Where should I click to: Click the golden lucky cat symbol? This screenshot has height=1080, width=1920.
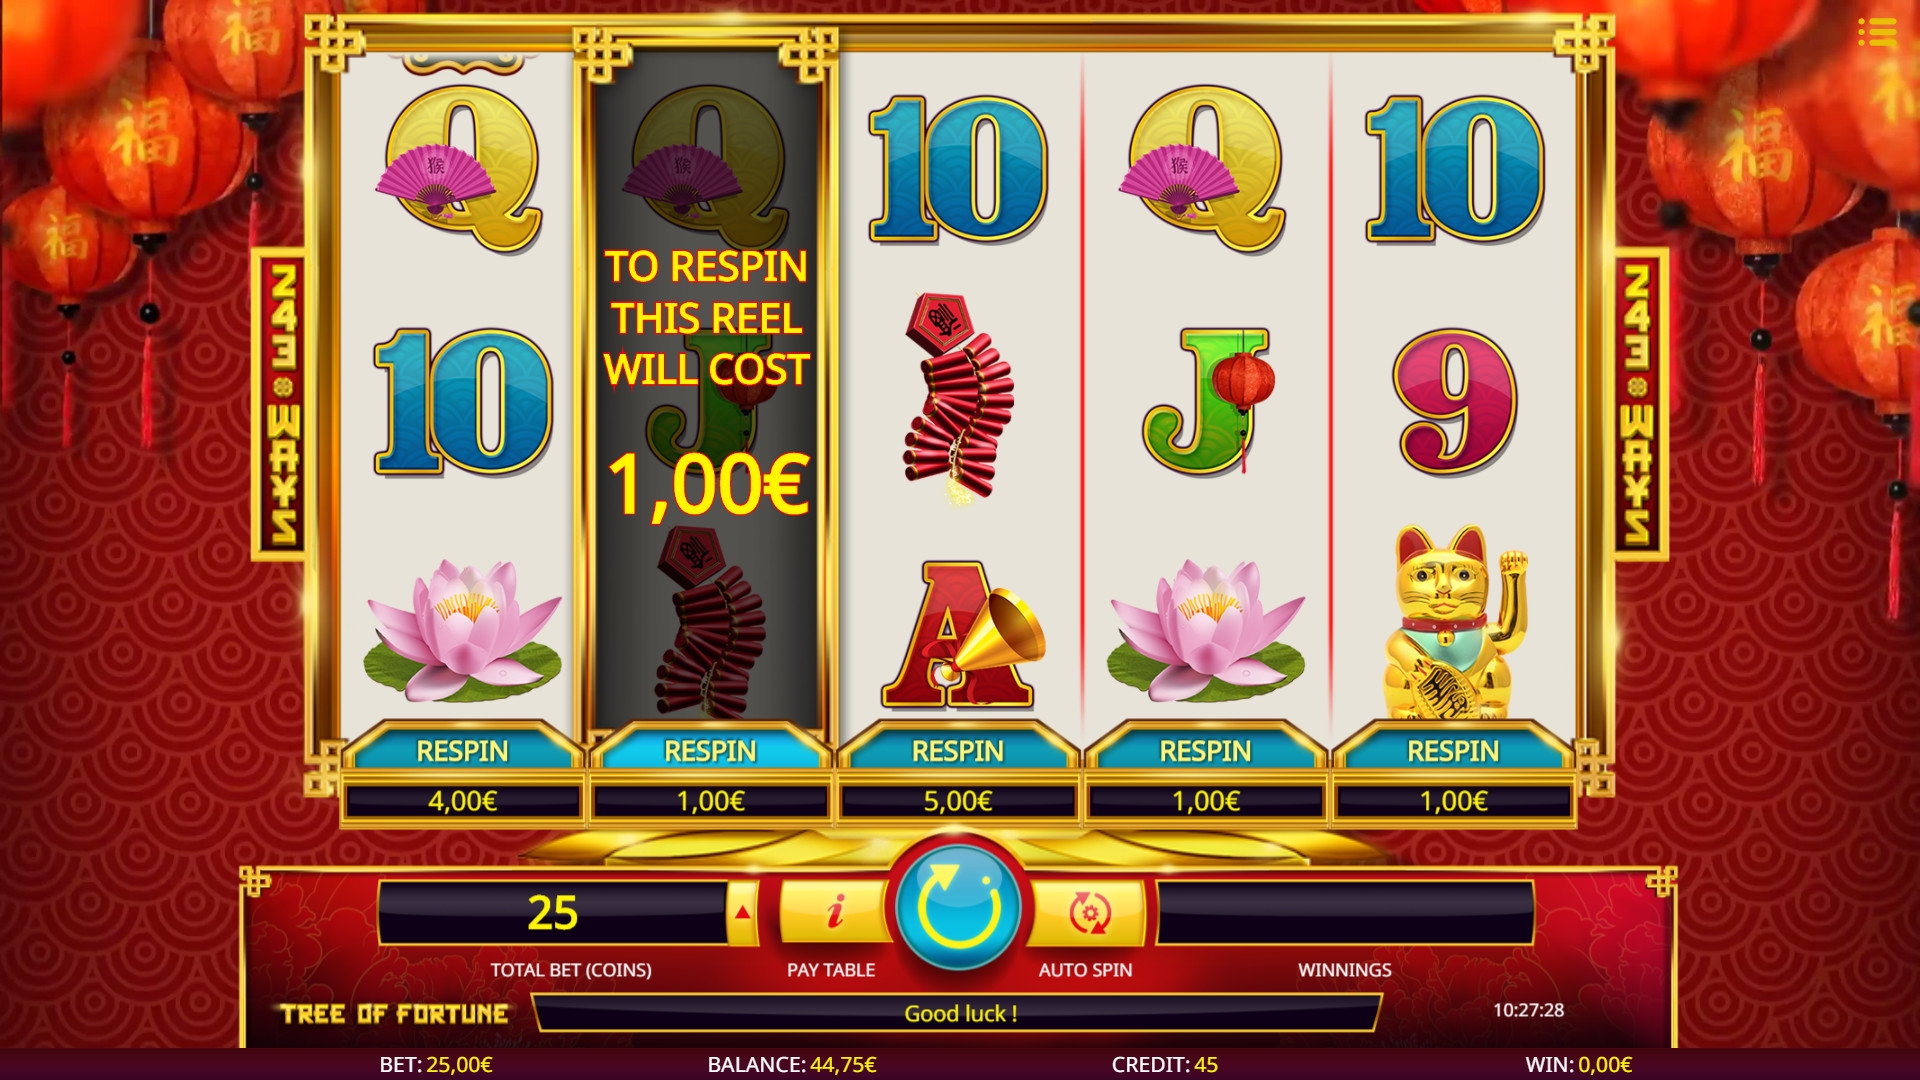pyautogui.click(x=1453, y=624)
